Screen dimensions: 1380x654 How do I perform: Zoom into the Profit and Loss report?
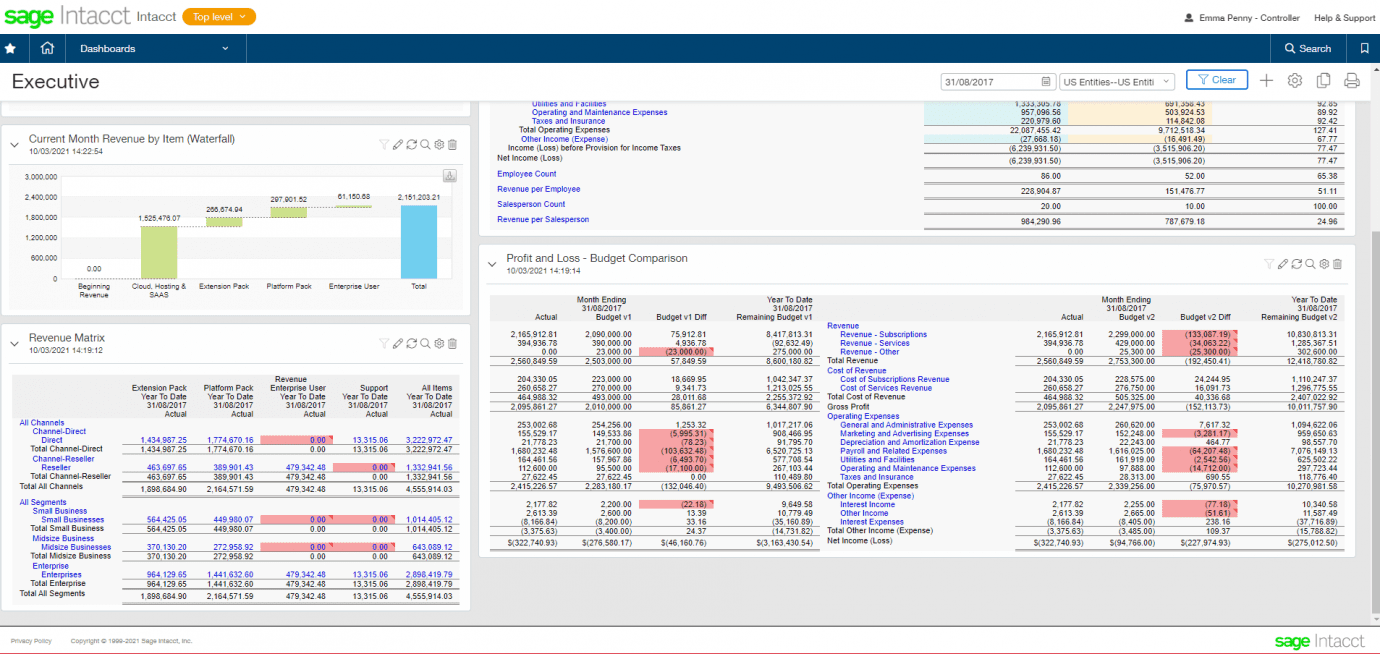(x=1310, y=264)
